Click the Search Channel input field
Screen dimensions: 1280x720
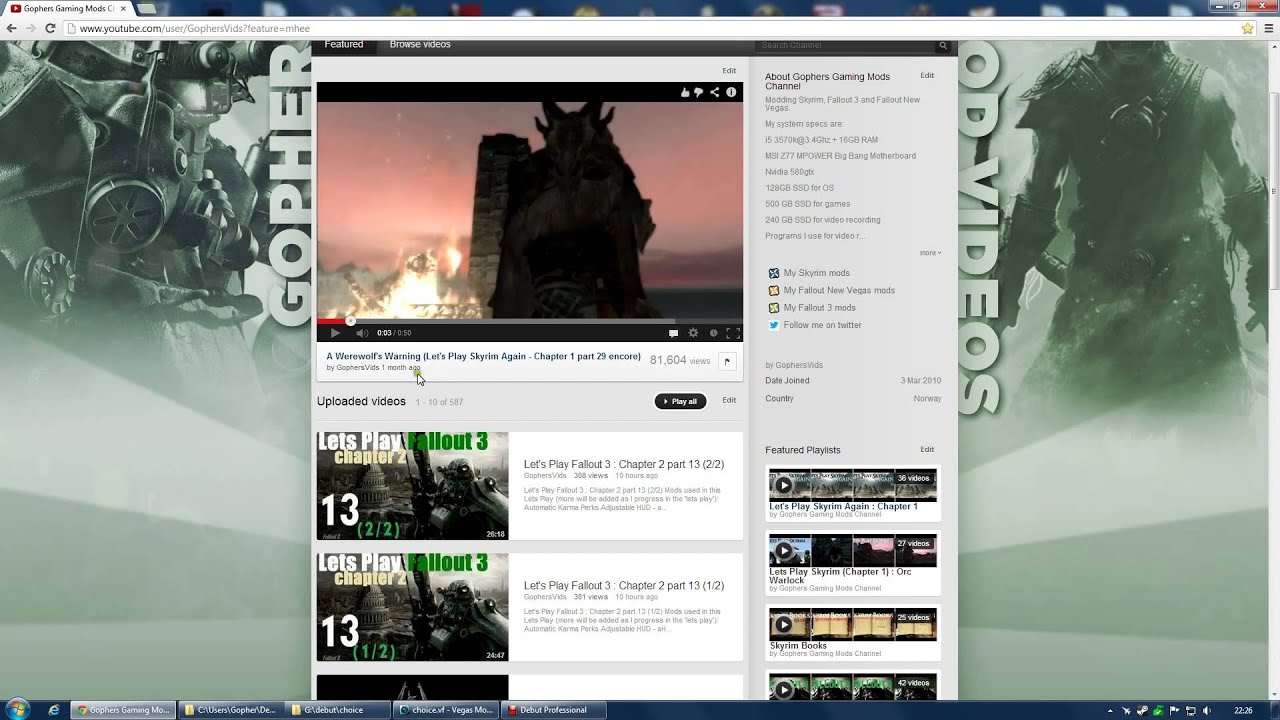[845, 45]
